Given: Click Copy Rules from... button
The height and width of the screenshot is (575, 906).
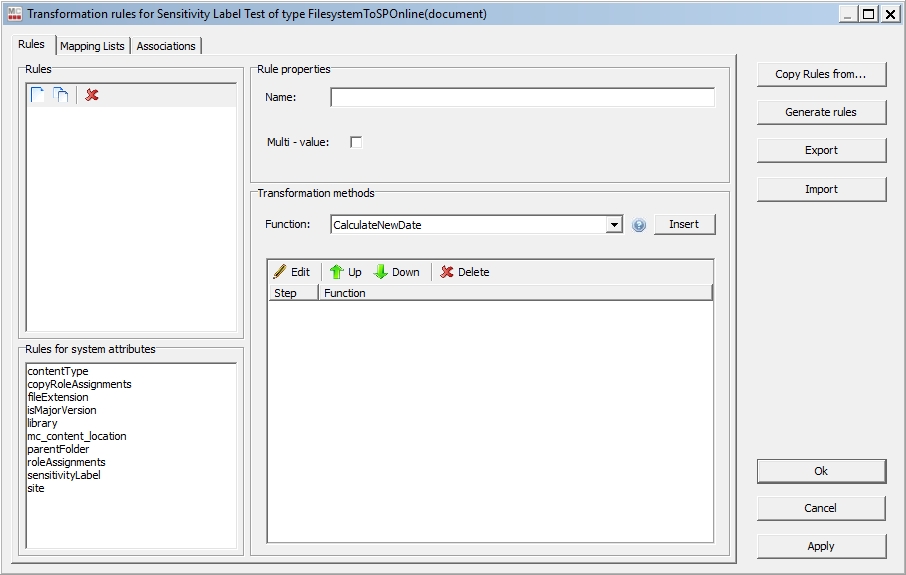Looking at the screenshot, I should pyautogui.click(x=821, y=74).
